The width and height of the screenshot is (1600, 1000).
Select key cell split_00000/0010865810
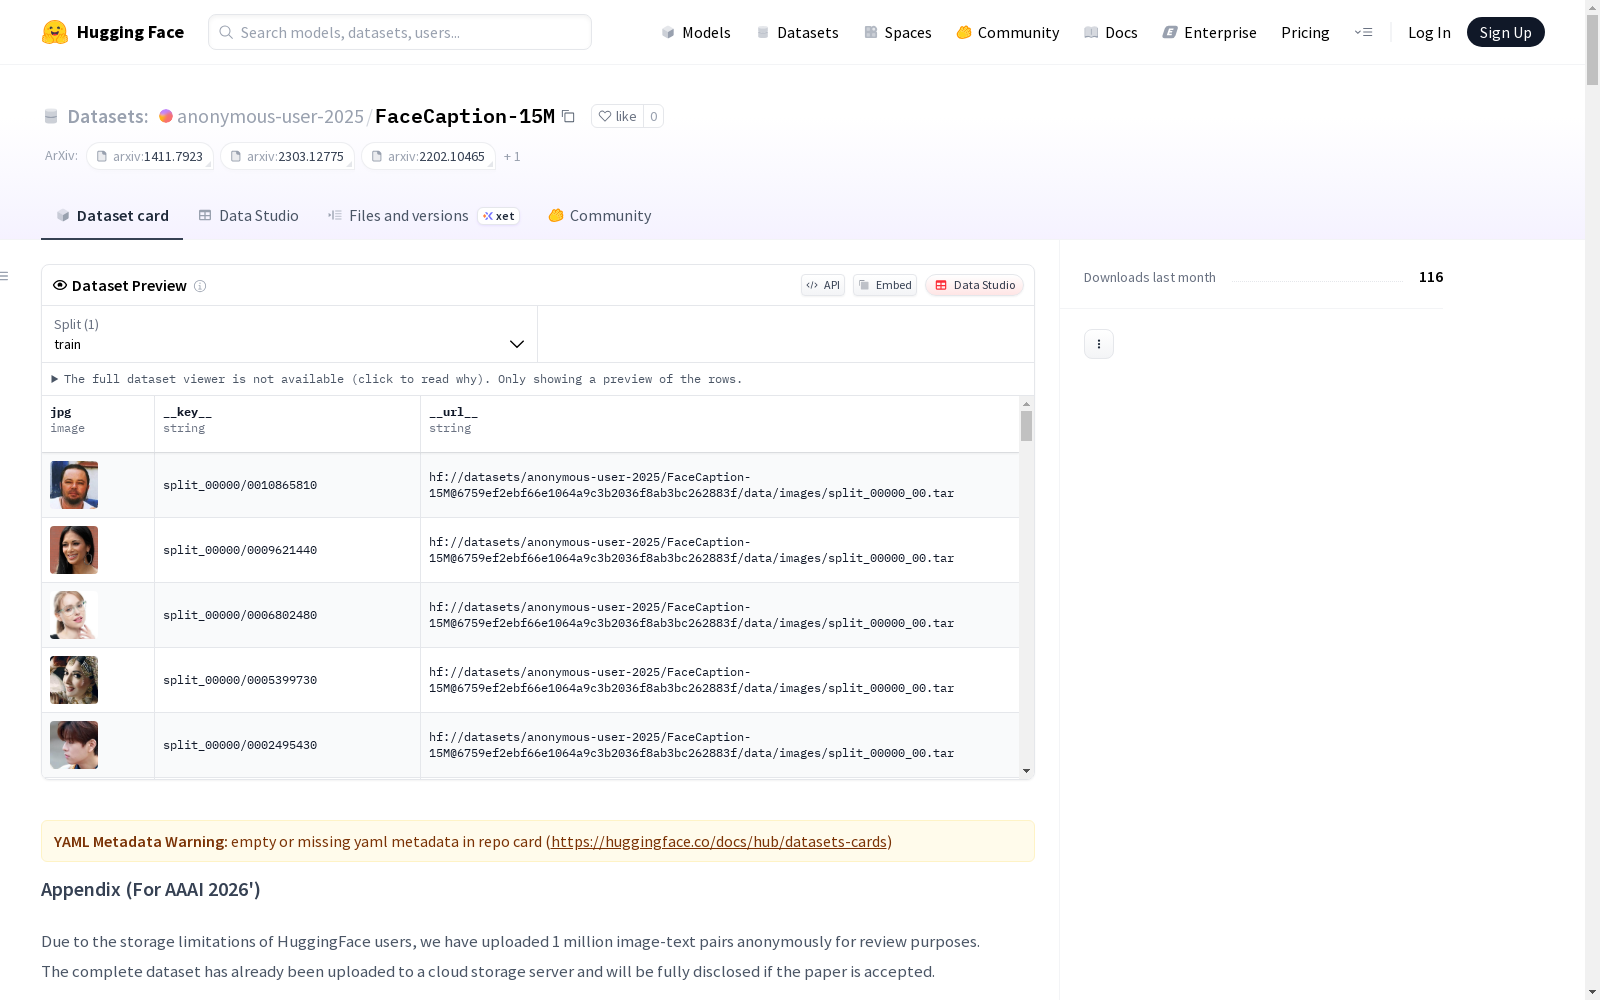(288, 485)
